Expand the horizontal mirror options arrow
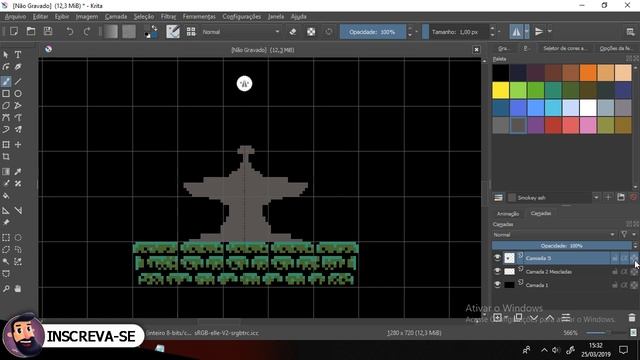The image size is (640, 360). 527,31
